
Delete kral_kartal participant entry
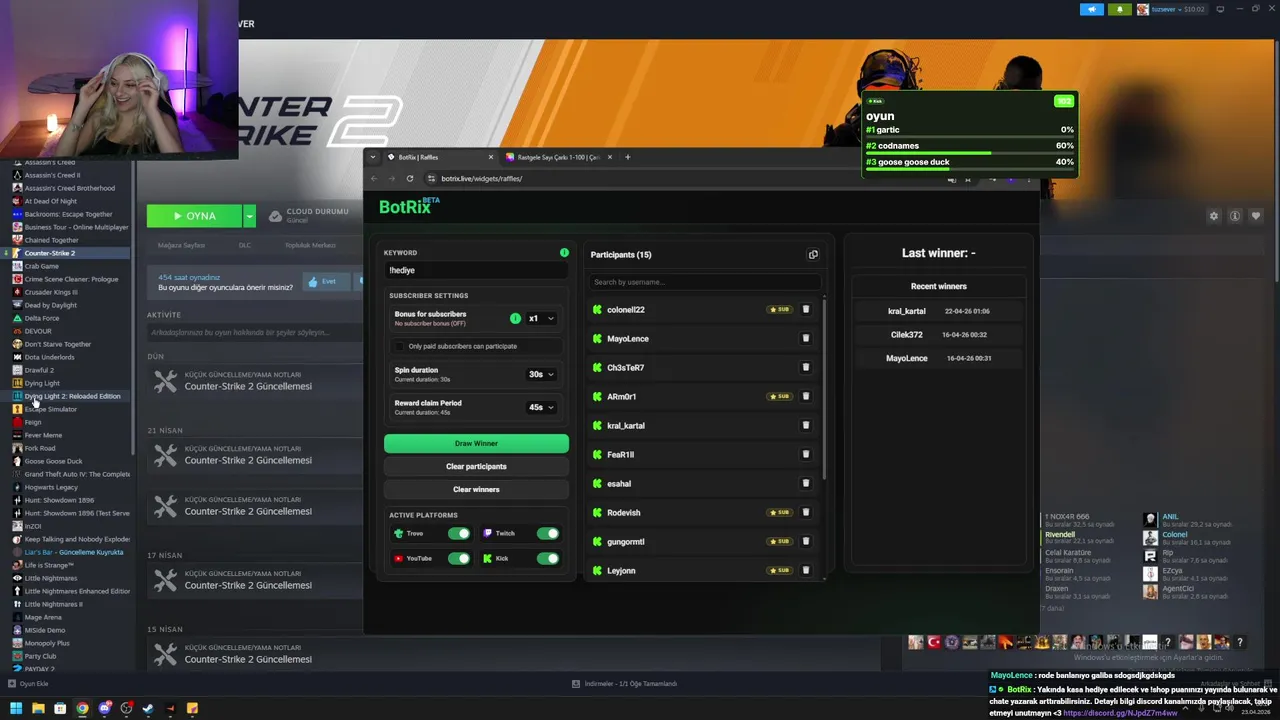[806, 426]
